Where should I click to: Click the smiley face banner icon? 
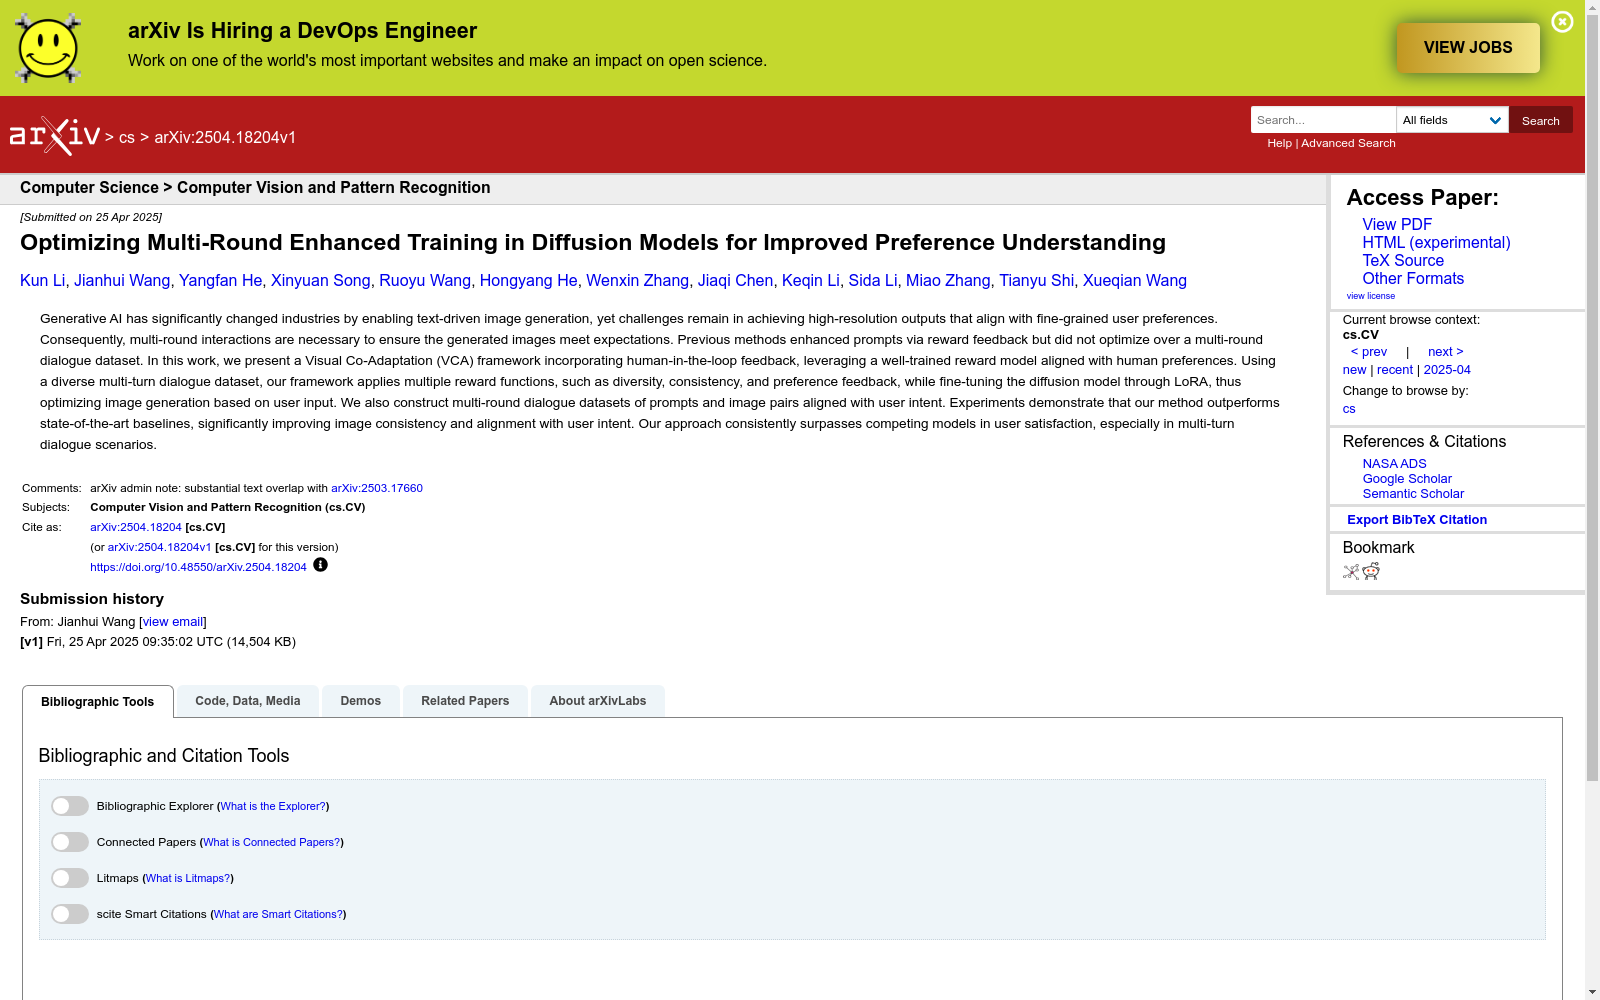pyautogui.click(x=48, y=48)
